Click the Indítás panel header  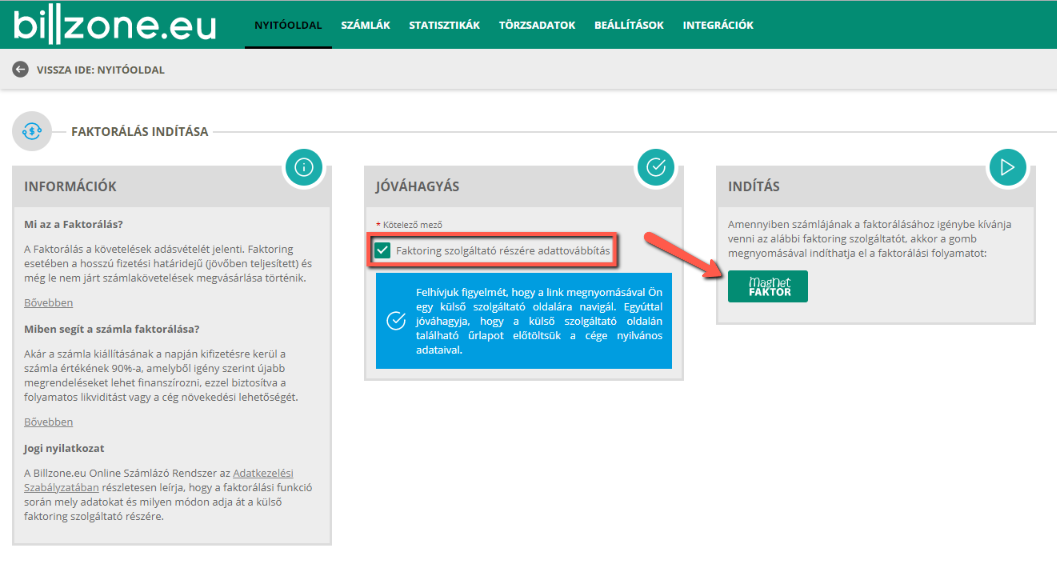875,186
